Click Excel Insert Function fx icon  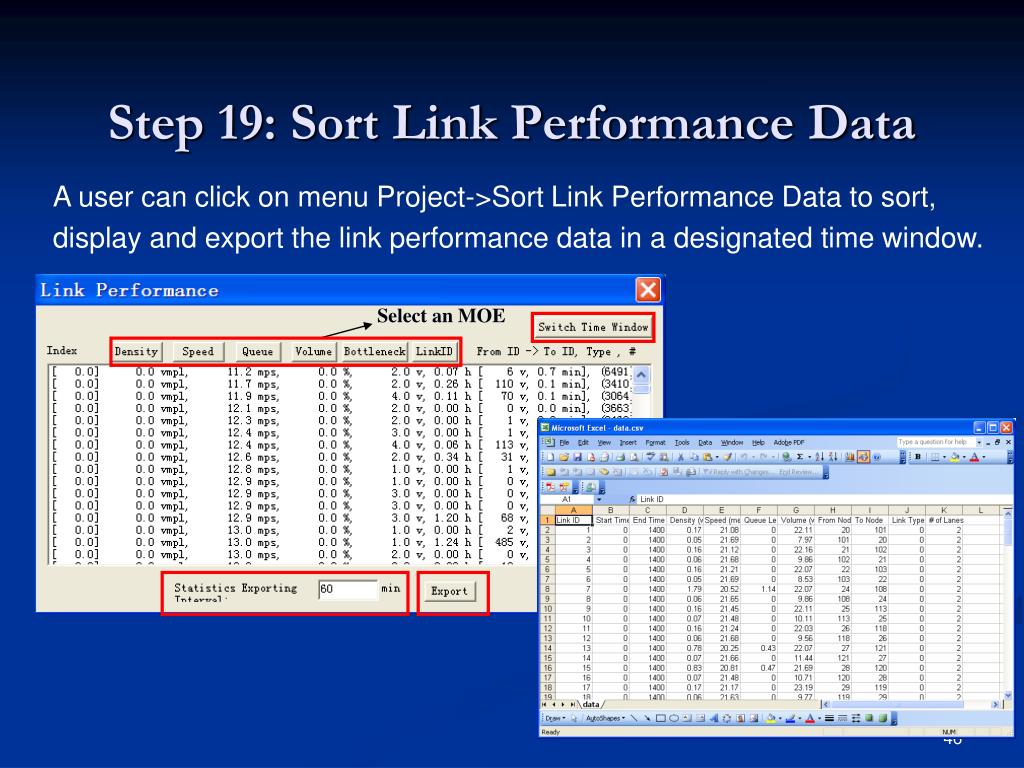[633, 500]
